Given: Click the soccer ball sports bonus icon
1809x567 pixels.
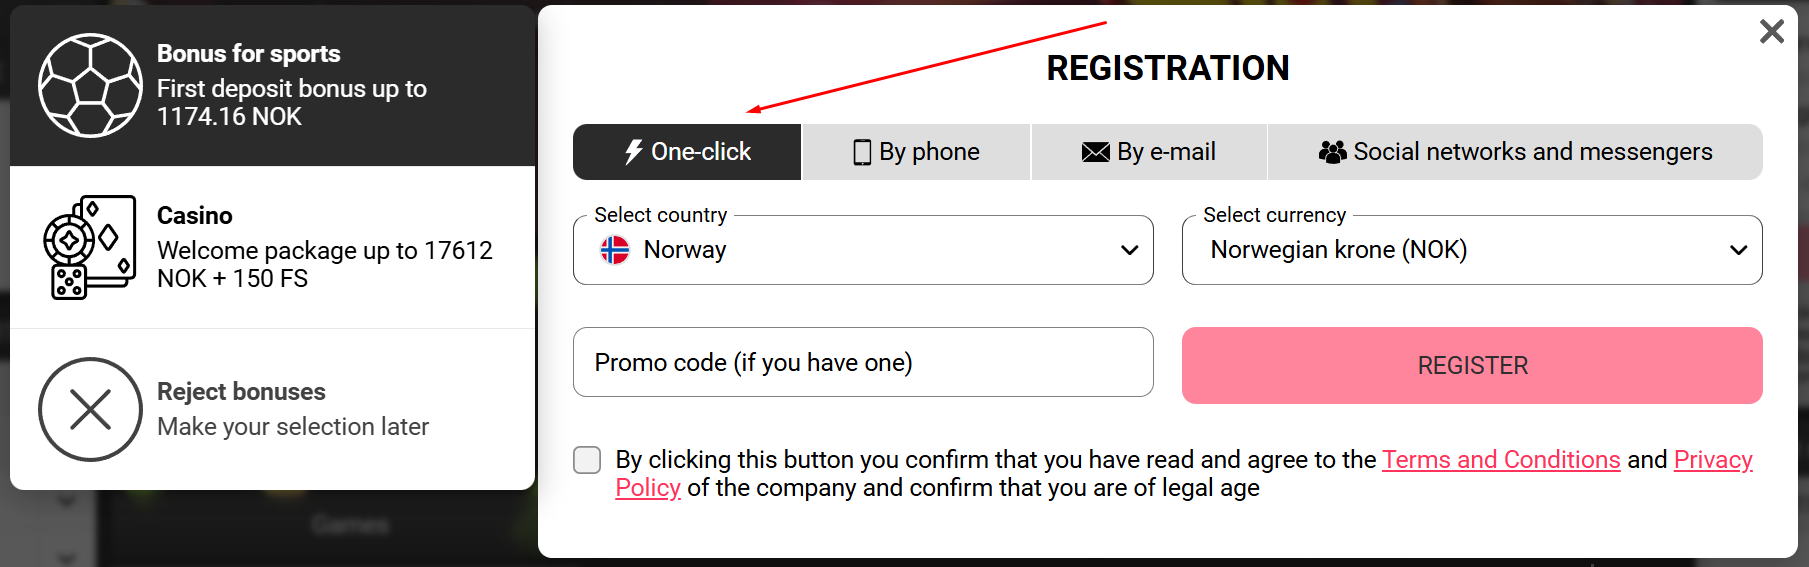Looking at the screenshot, I should pos(90,86).
